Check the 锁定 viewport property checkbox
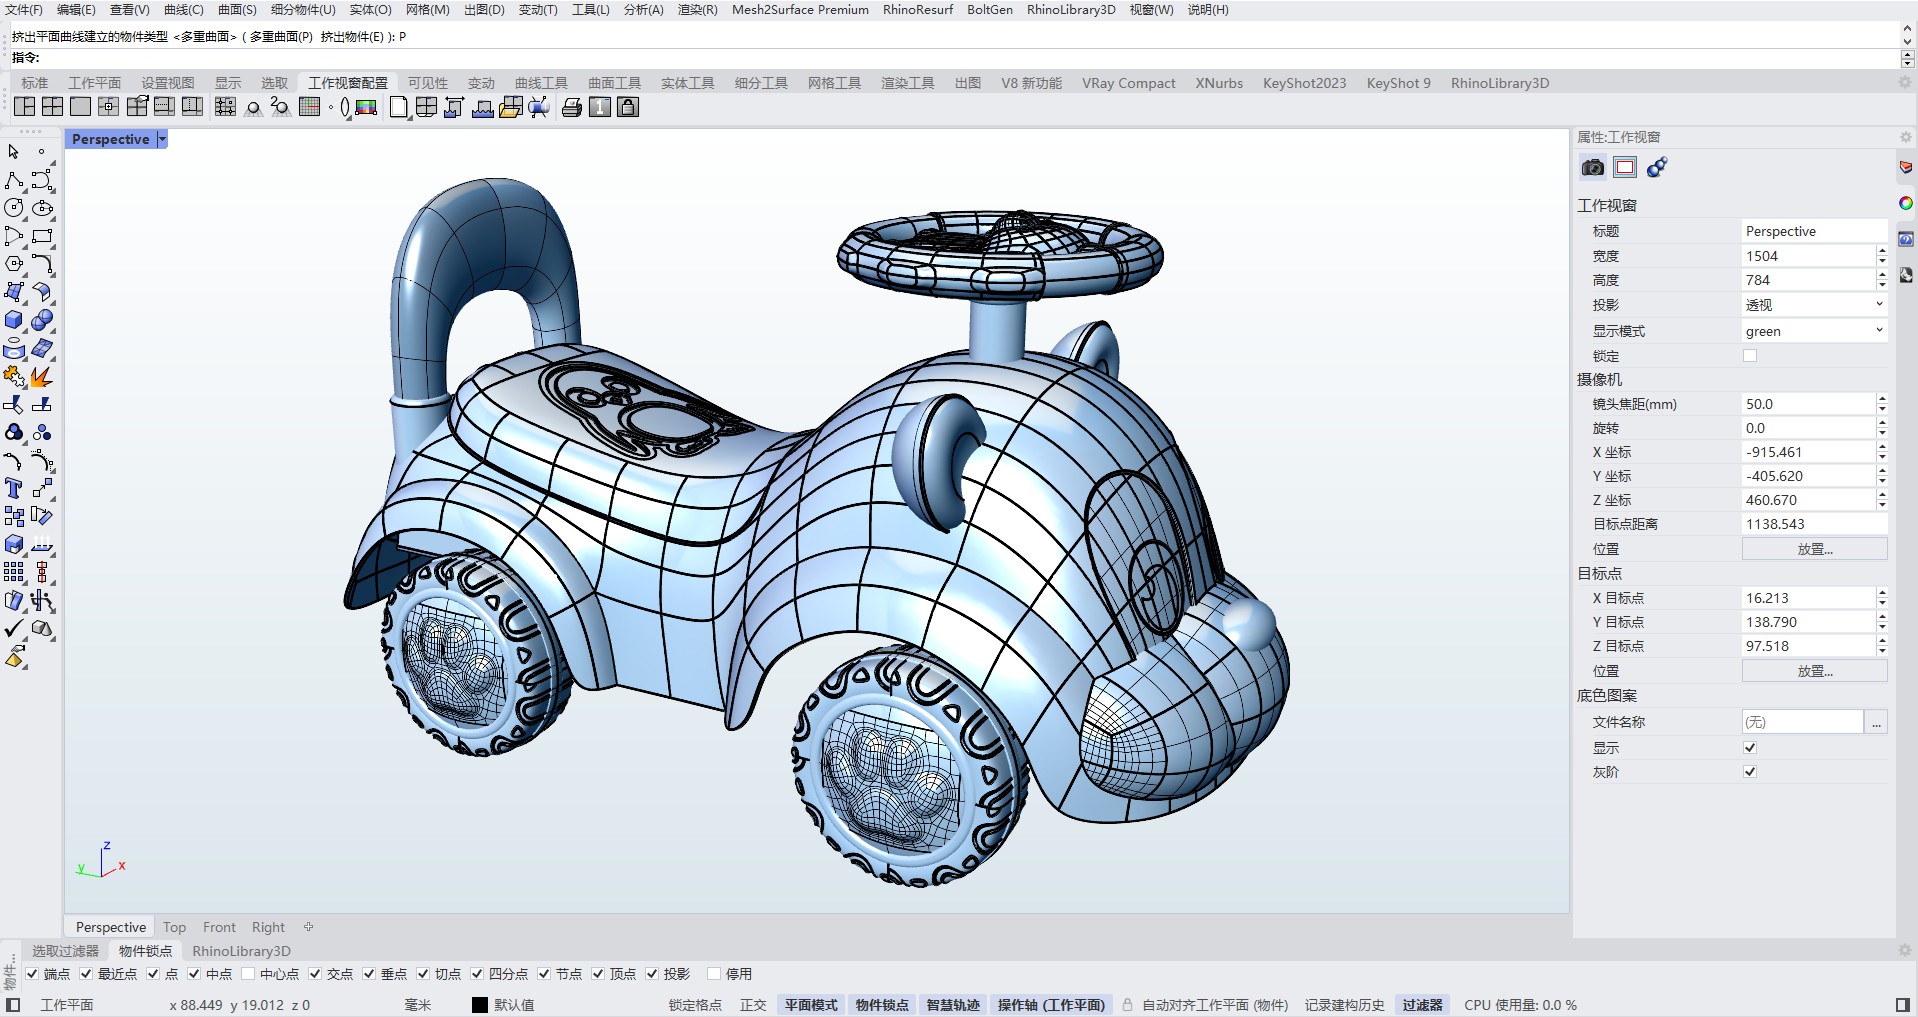Viewport: 1918px width, 1017px height. tap(1750, 356)
